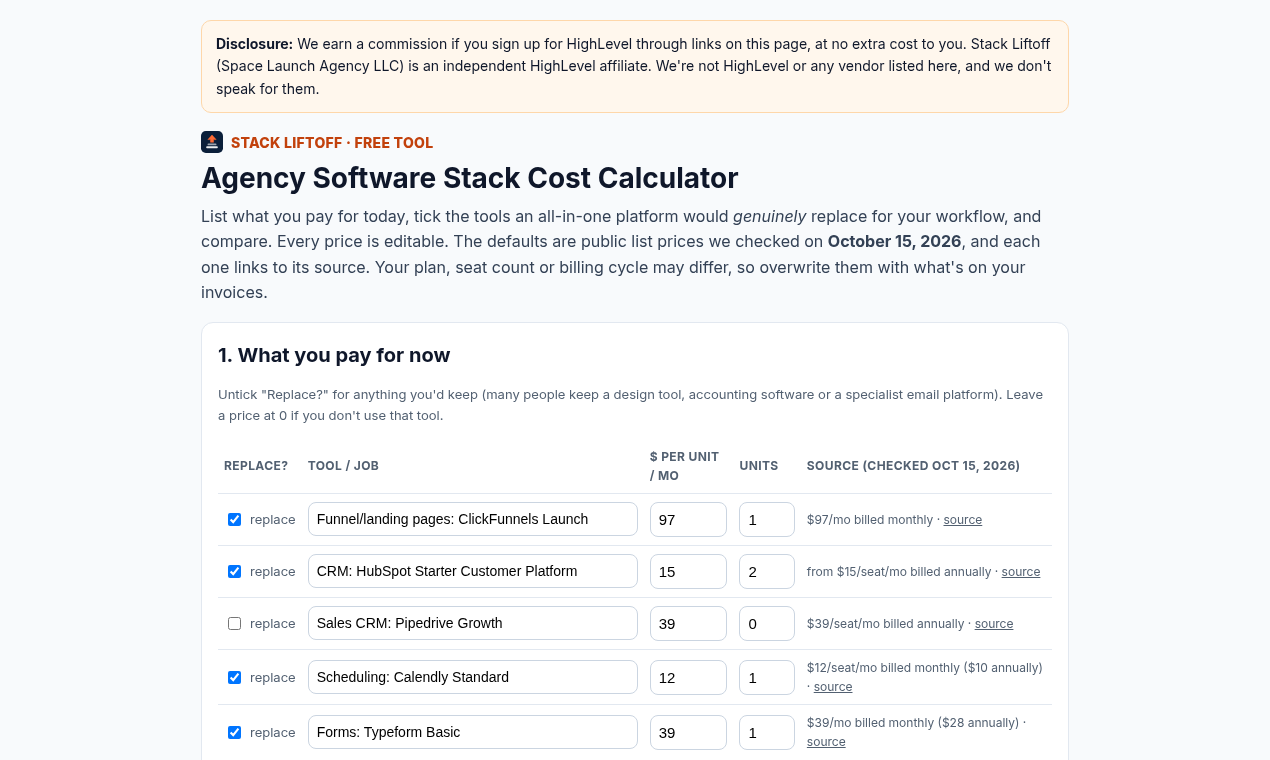The image size is (1270, 760).
Task: Edit the Typeform Basic tool name field
Action: click(x=473, y=732)
